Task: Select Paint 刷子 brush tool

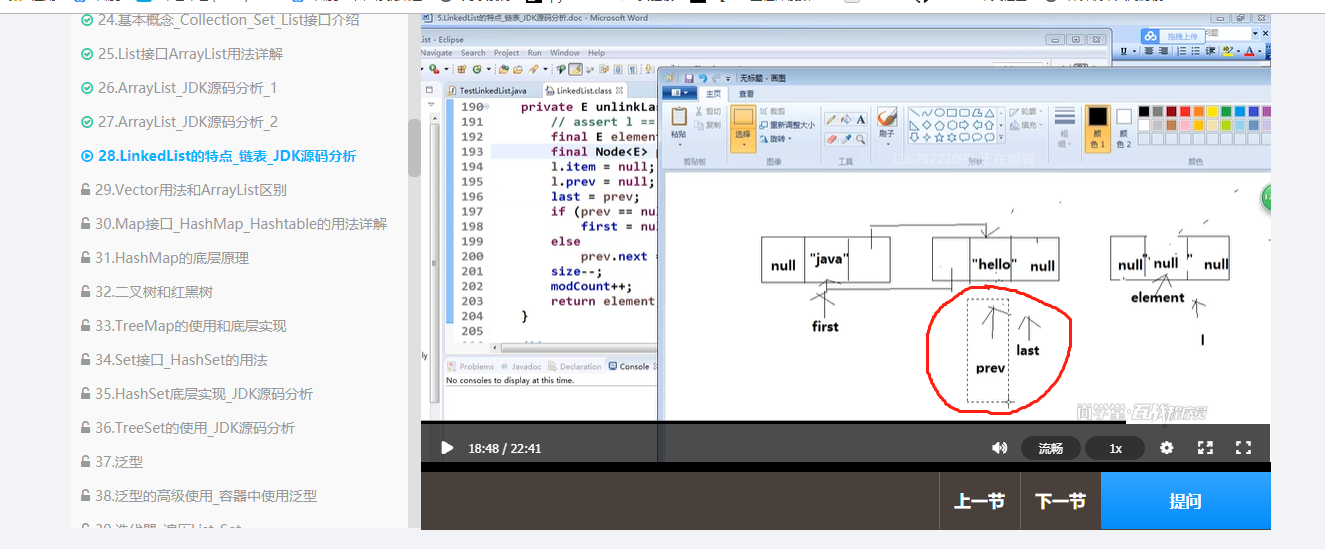Action: tap(886, 124)
